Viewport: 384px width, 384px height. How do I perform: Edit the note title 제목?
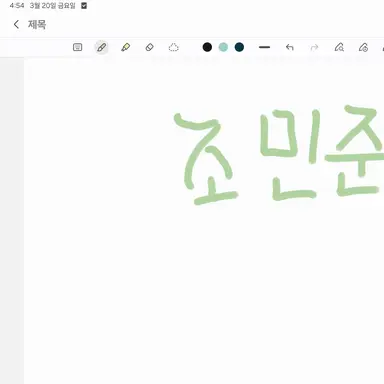[37, 24]
